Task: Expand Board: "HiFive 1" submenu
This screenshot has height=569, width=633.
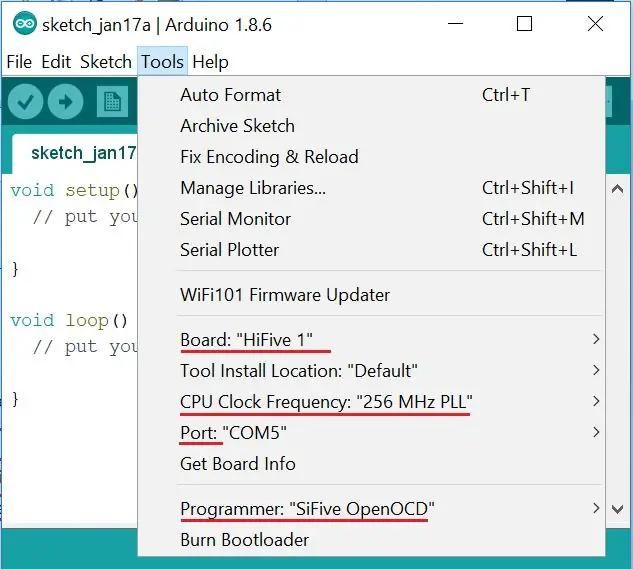Action: click(371, 340)
